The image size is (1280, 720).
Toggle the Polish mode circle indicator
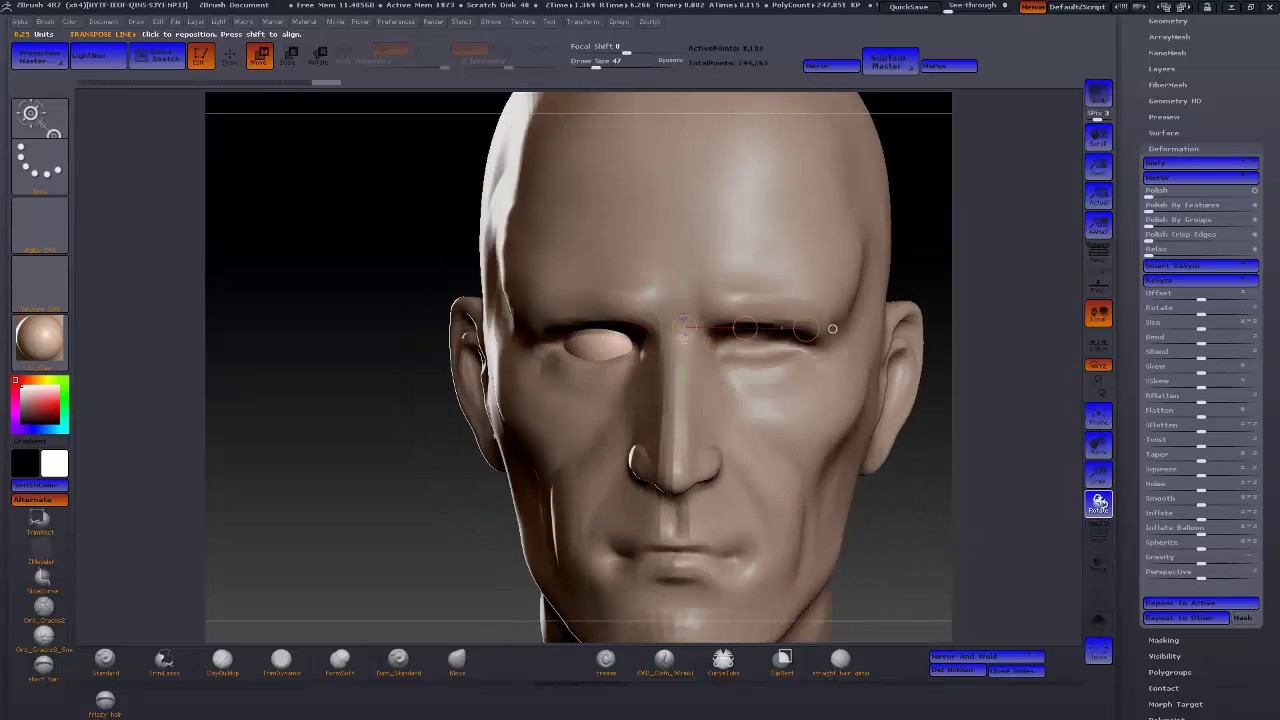[x=1254, y=190]
